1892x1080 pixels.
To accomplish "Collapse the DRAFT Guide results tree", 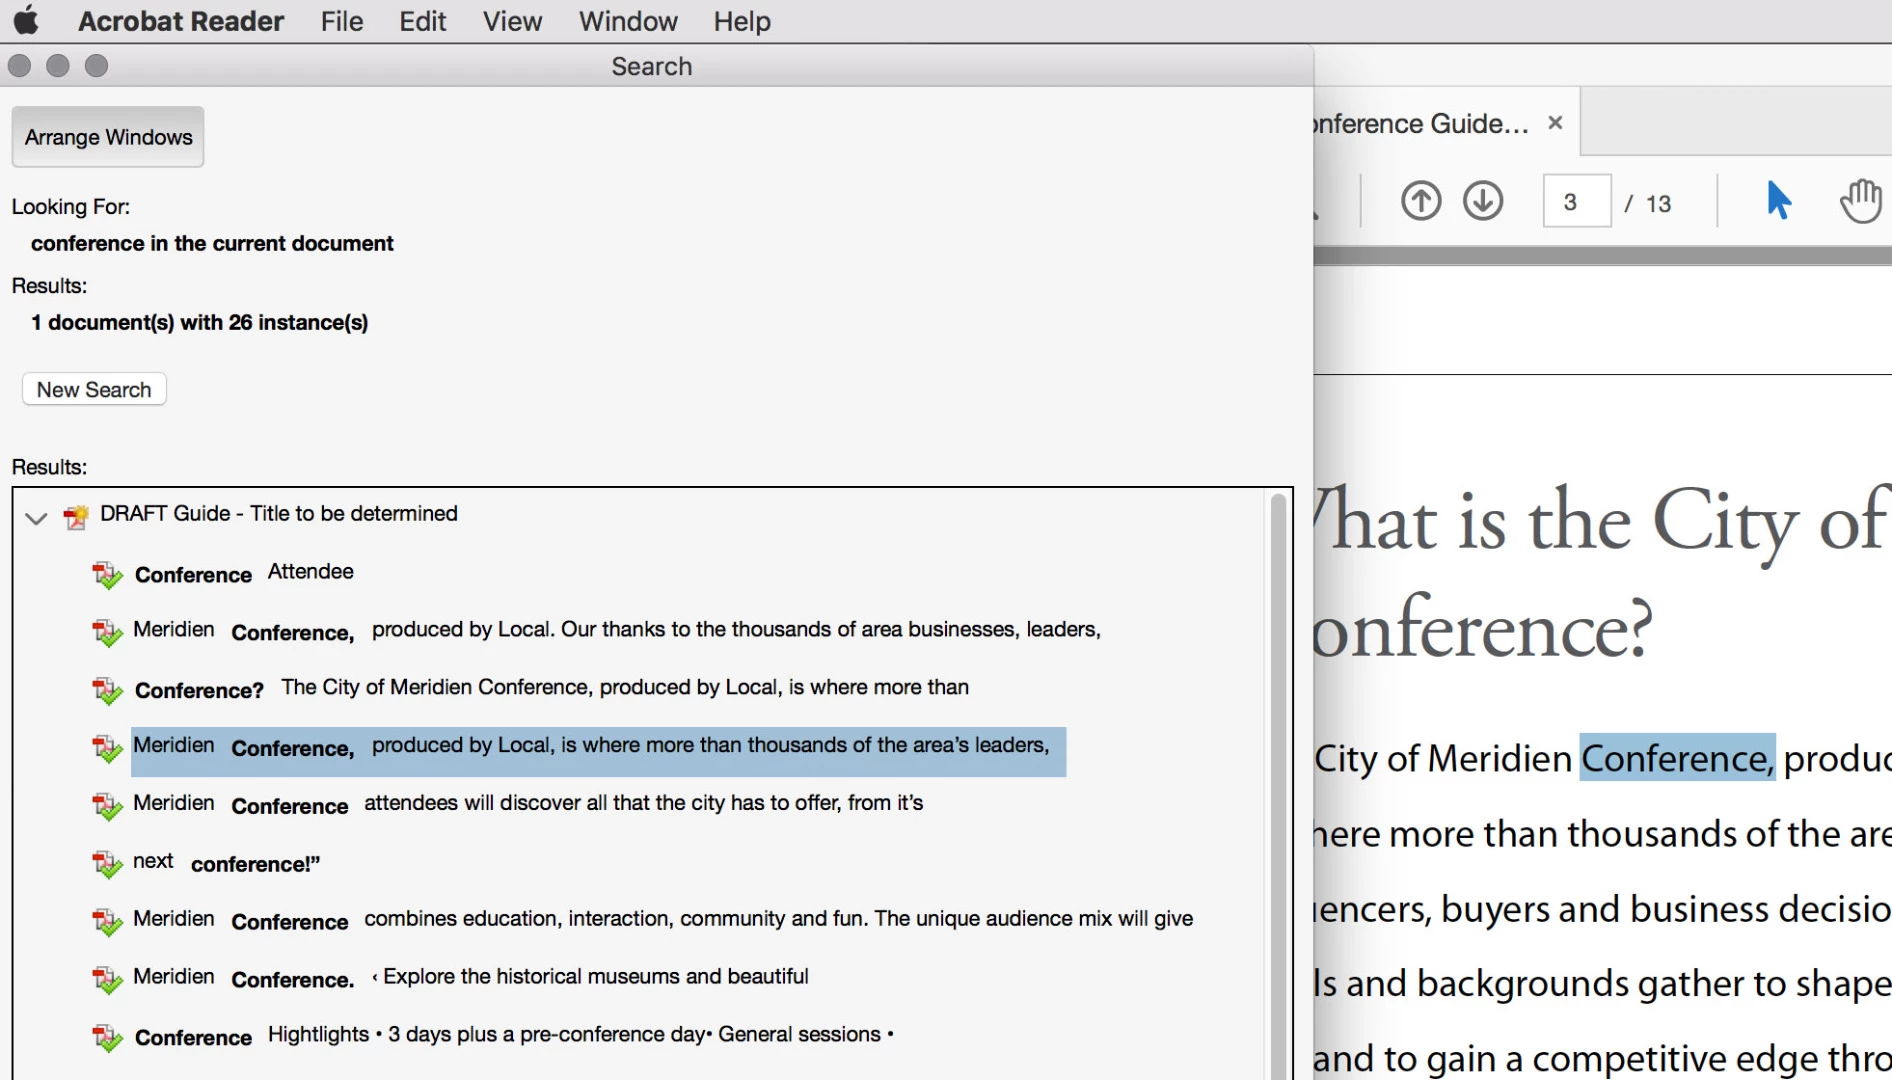I will coord(36,518).
